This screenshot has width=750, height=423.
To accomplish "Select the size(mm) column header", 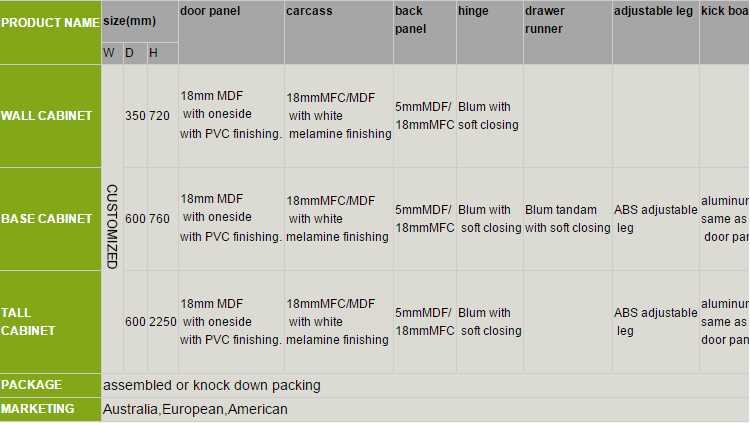I will point(131,21).
